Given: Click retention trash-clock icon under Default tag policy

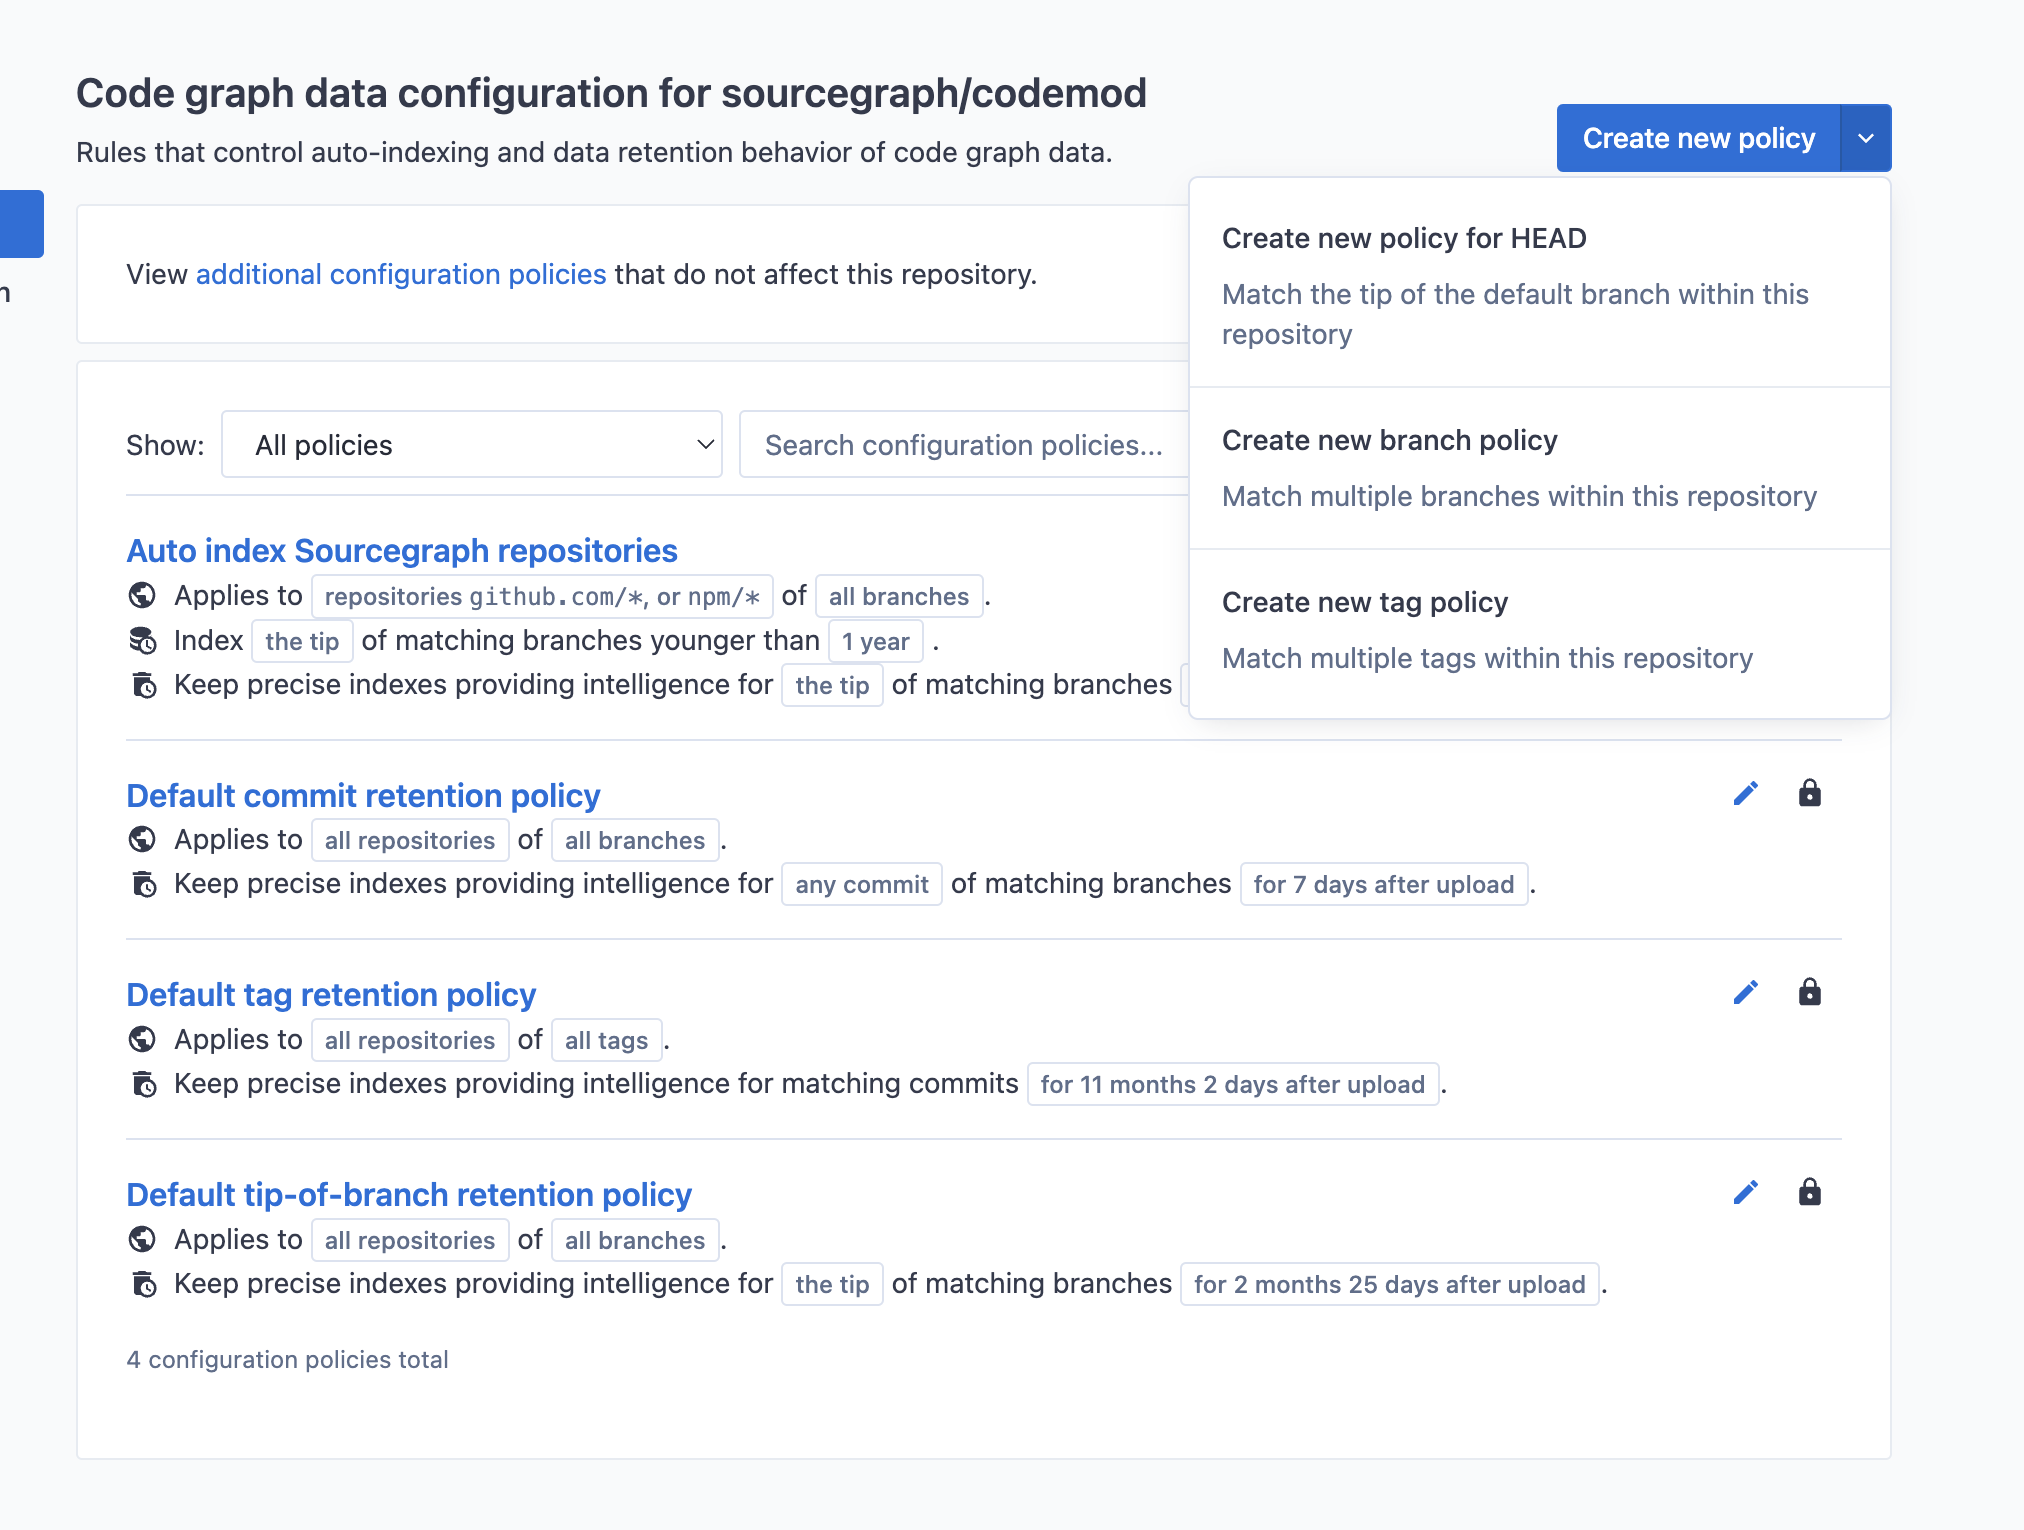Looking at the screenshot, I should click(144, 1084).
